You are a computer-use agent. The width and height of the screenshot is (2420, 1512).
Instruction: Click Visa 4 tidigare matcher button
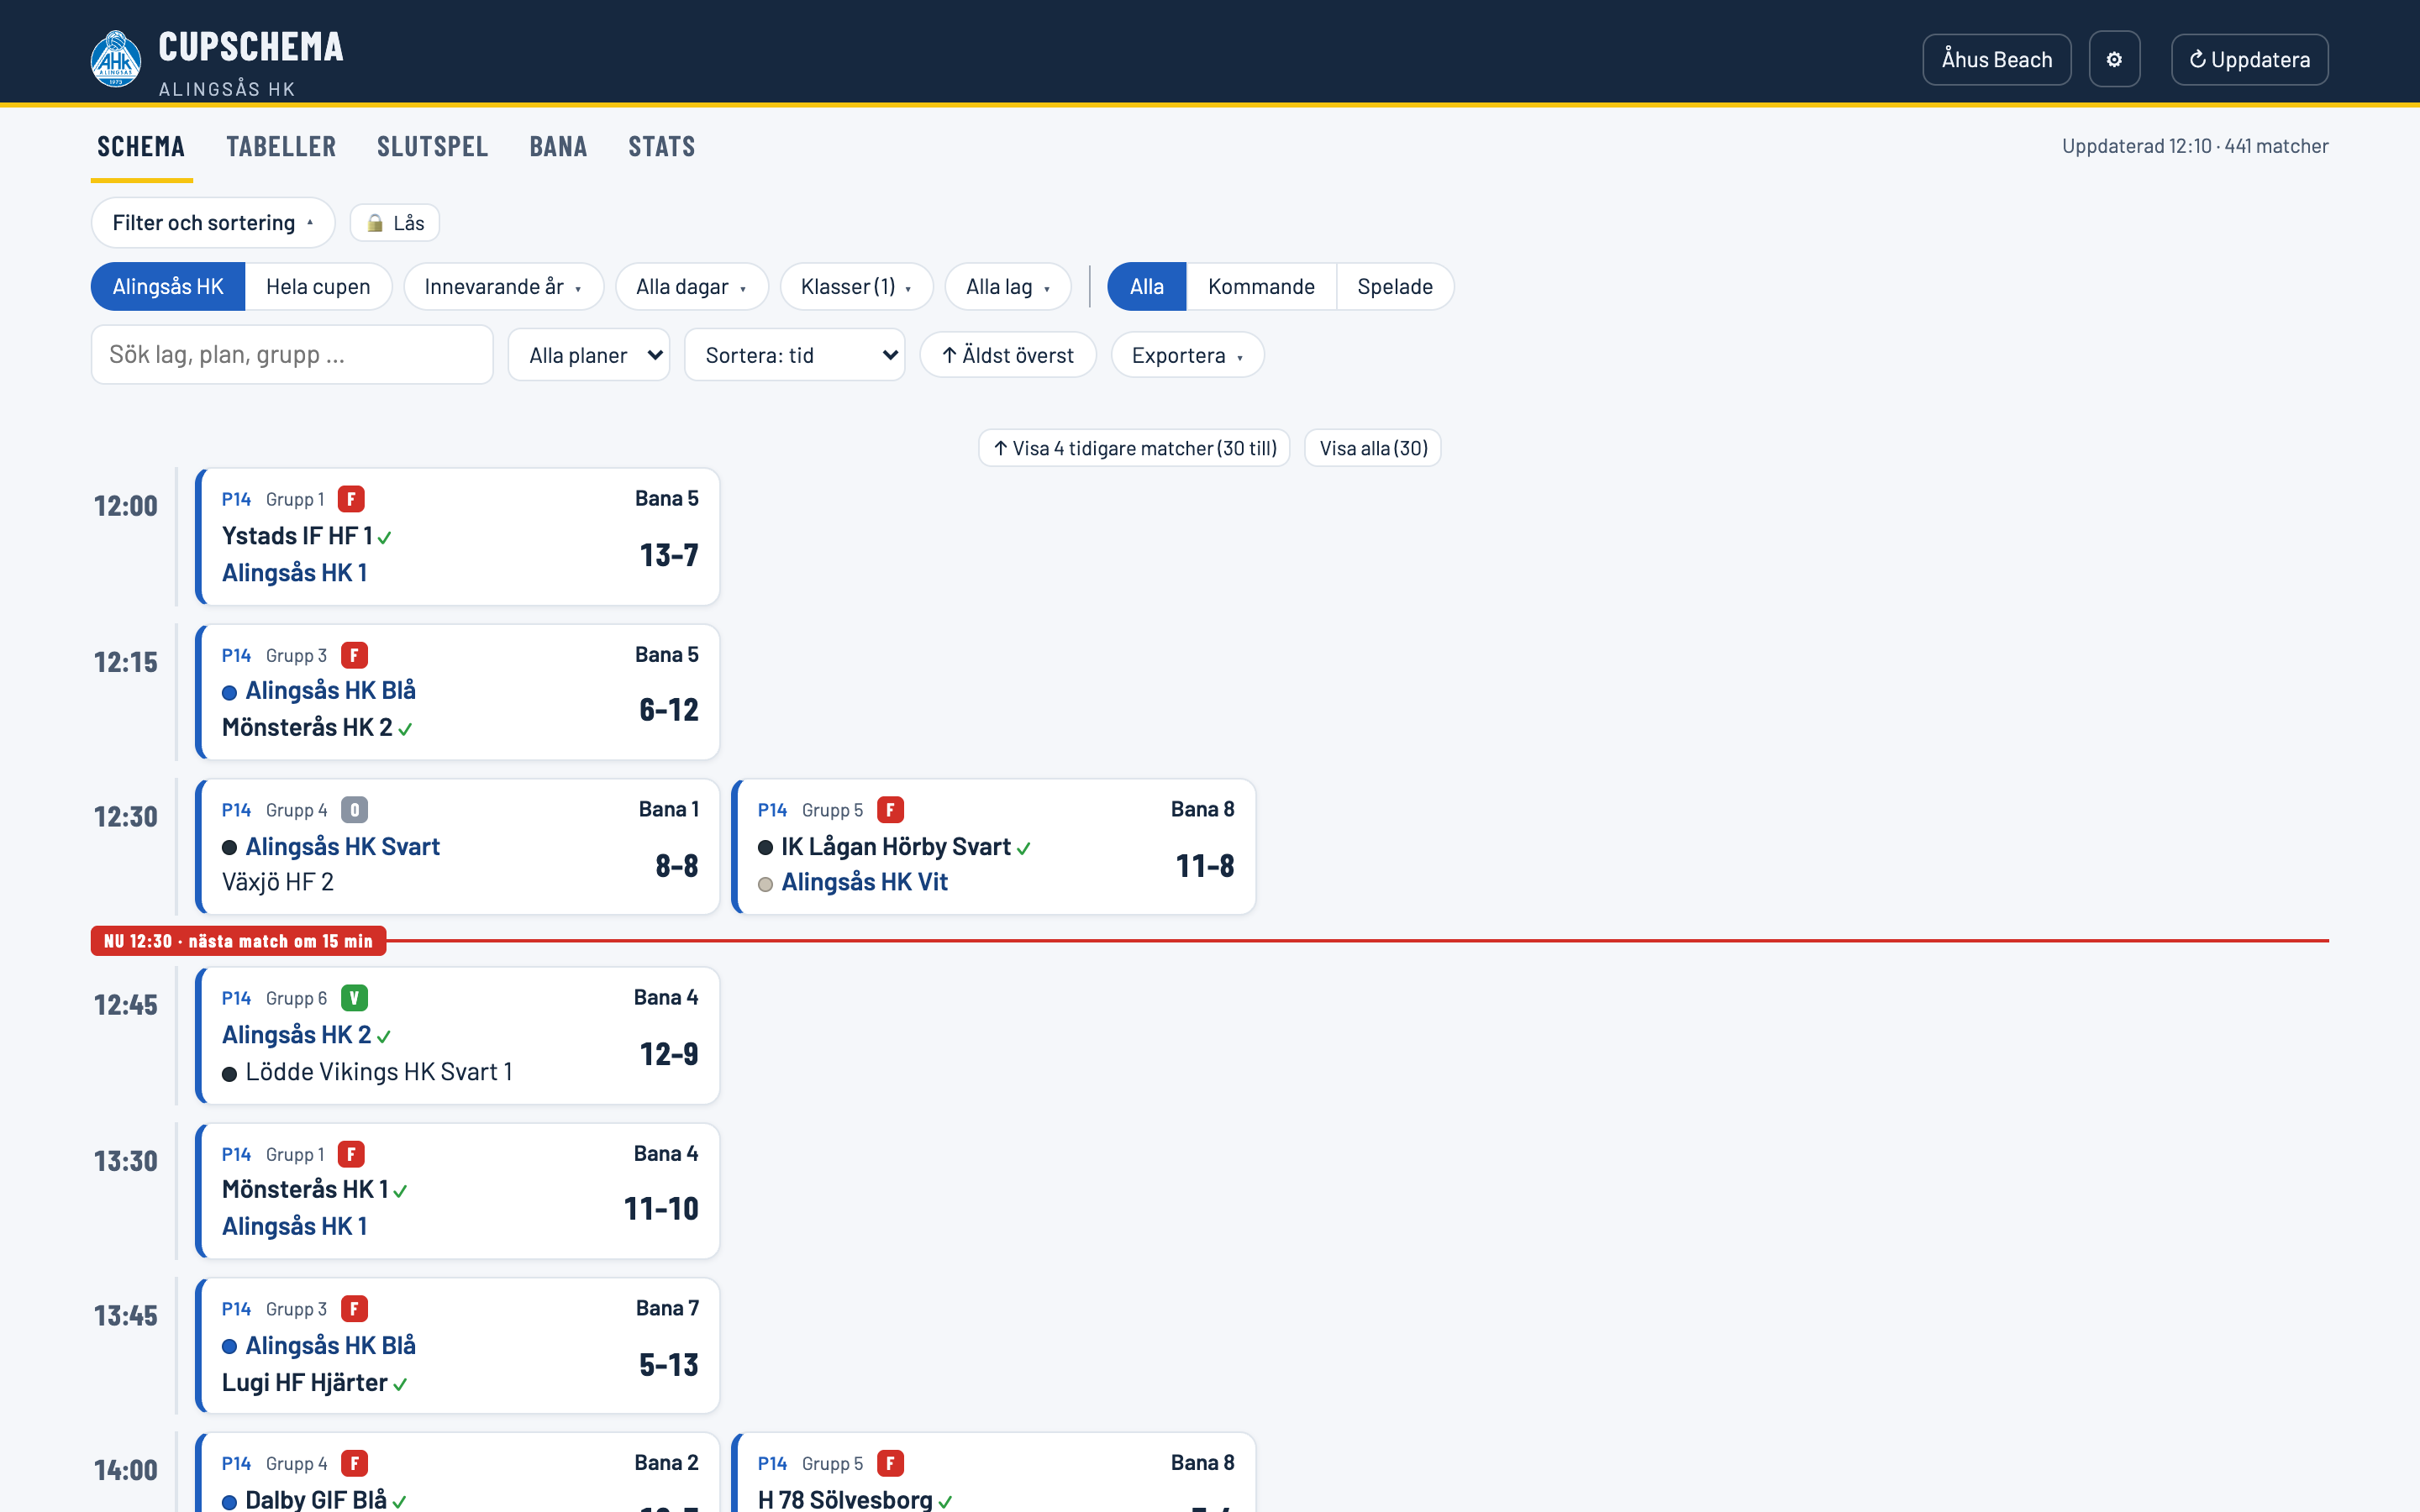(x=1134, y=448)
